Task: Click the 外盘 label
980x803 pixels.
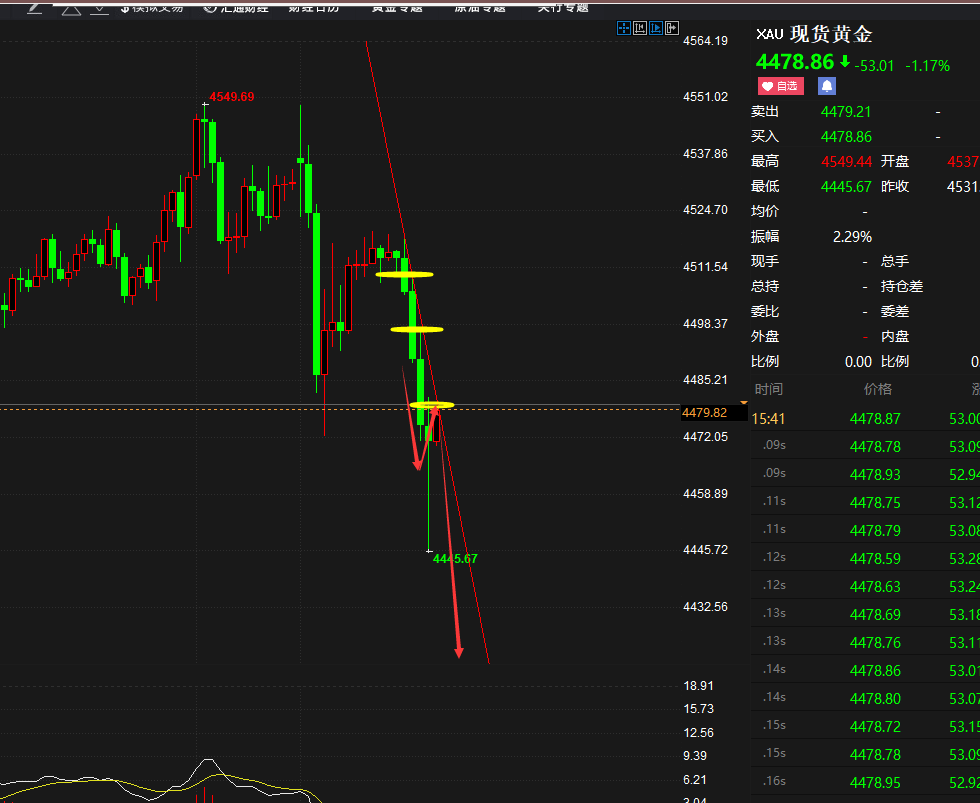Action: (x=764, y=336)
